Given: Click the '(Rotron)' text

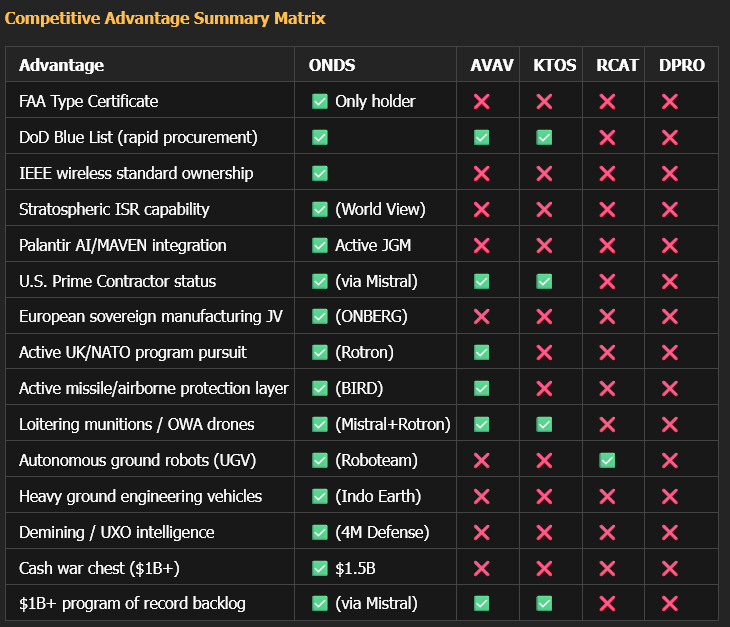Looking at the screenshot, I should coord(365,352).
